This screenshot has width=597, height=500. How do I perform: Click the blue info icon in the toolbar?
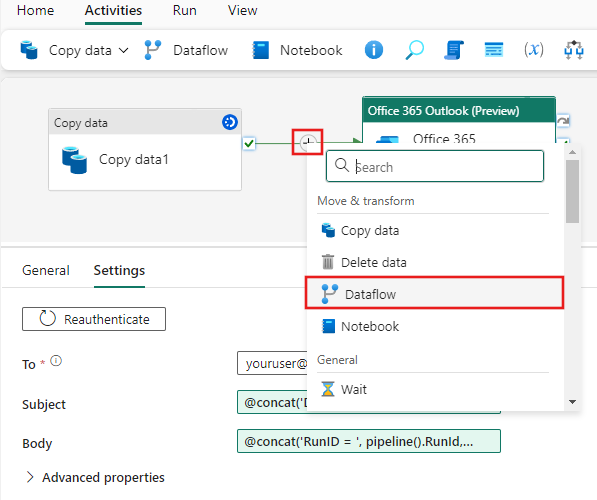[x=374, y=50]
